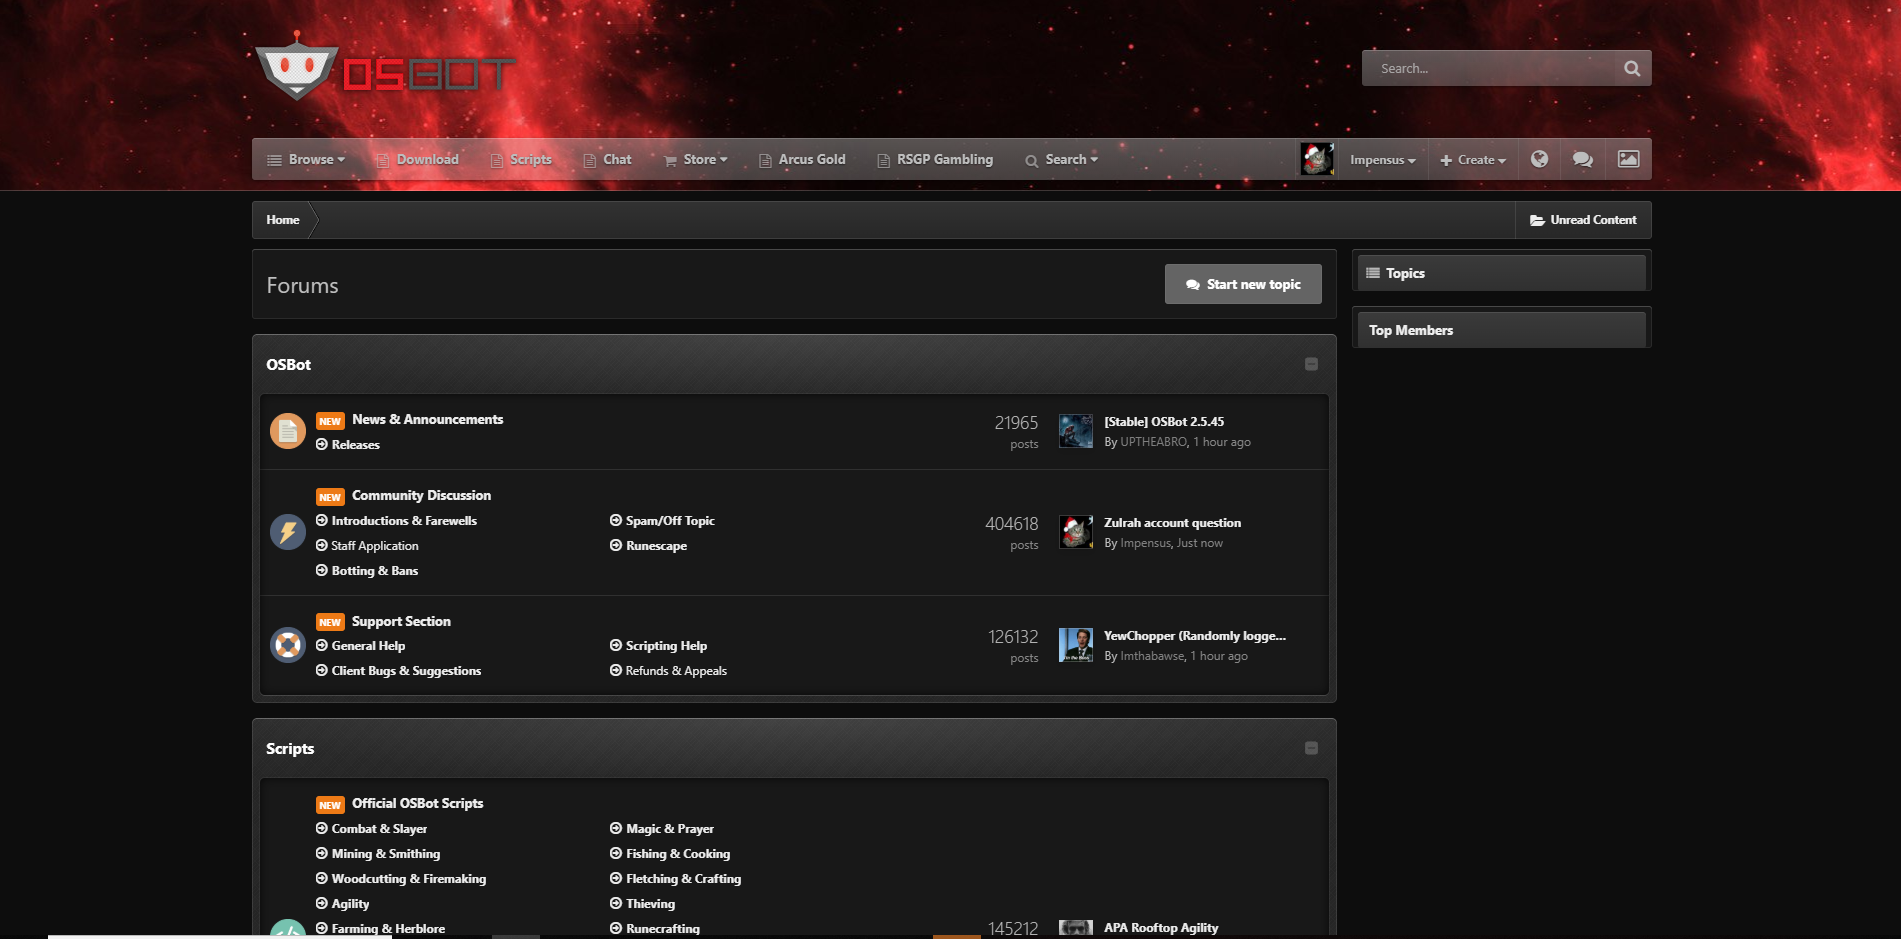Image resolution: width=1901 pixels, height=939 pixels.
Task: Click avatar beside Zulrah account question
Action: (1076, 532)
